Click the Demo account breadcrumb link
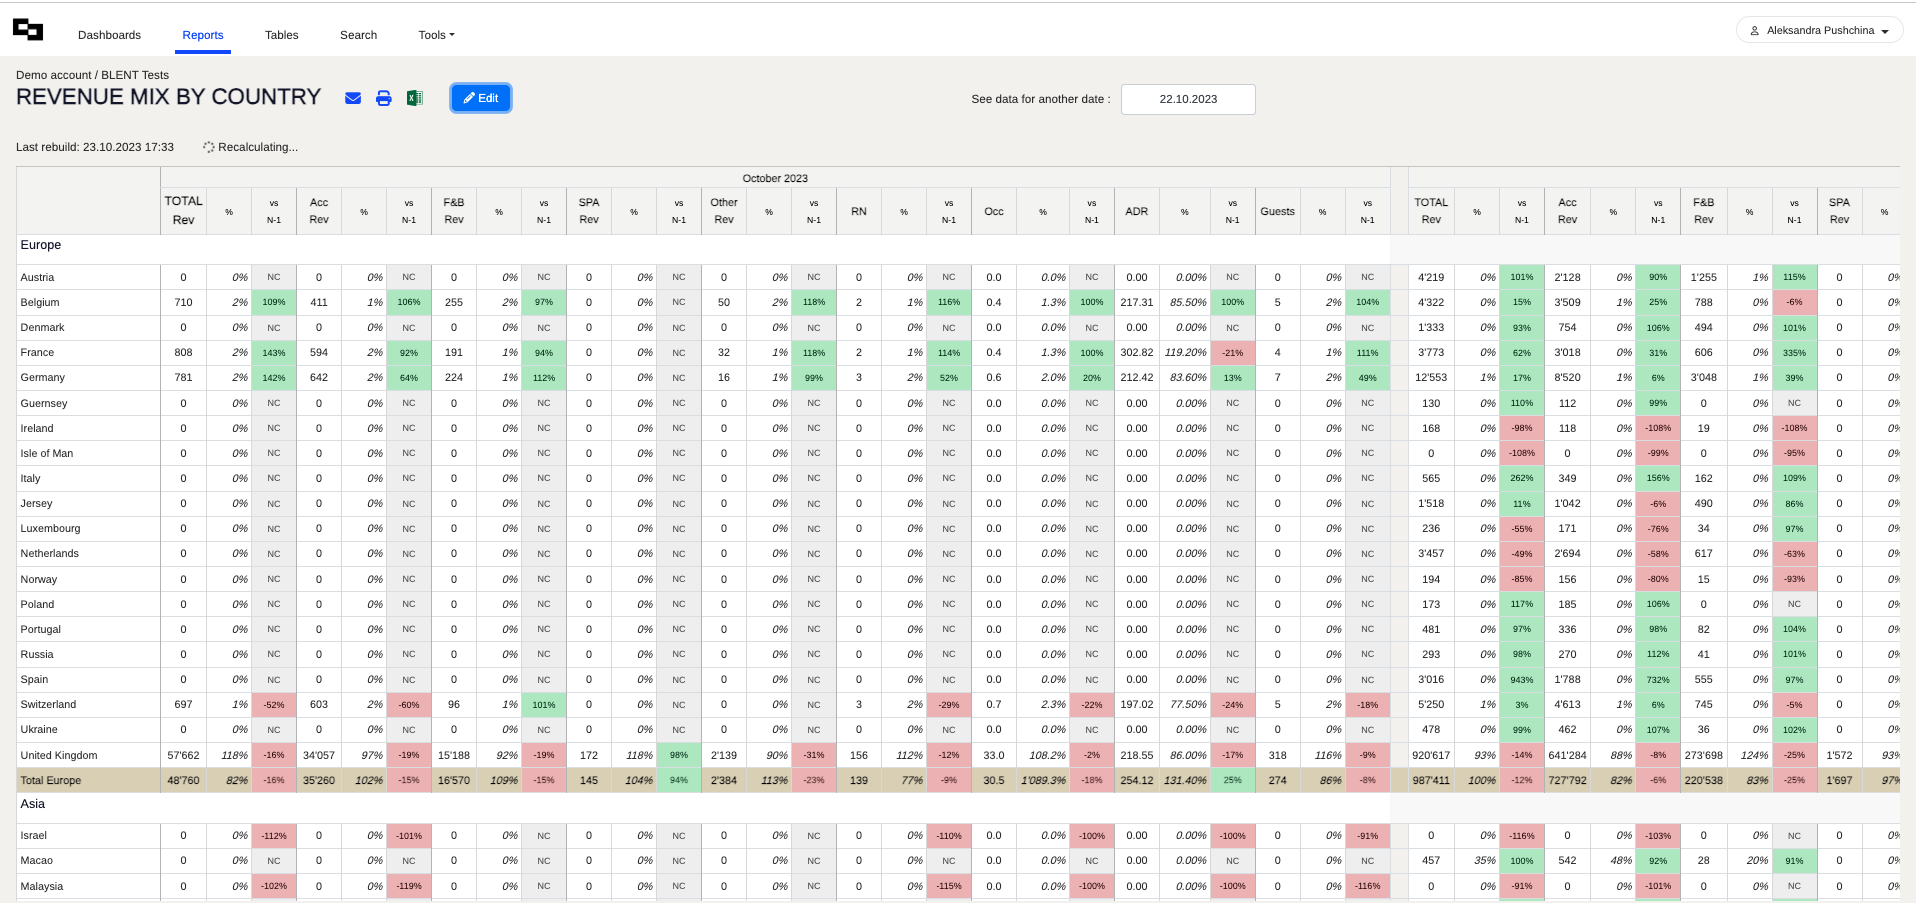Viewport: 1916px width, 903px height. click(x=53, y=75)
